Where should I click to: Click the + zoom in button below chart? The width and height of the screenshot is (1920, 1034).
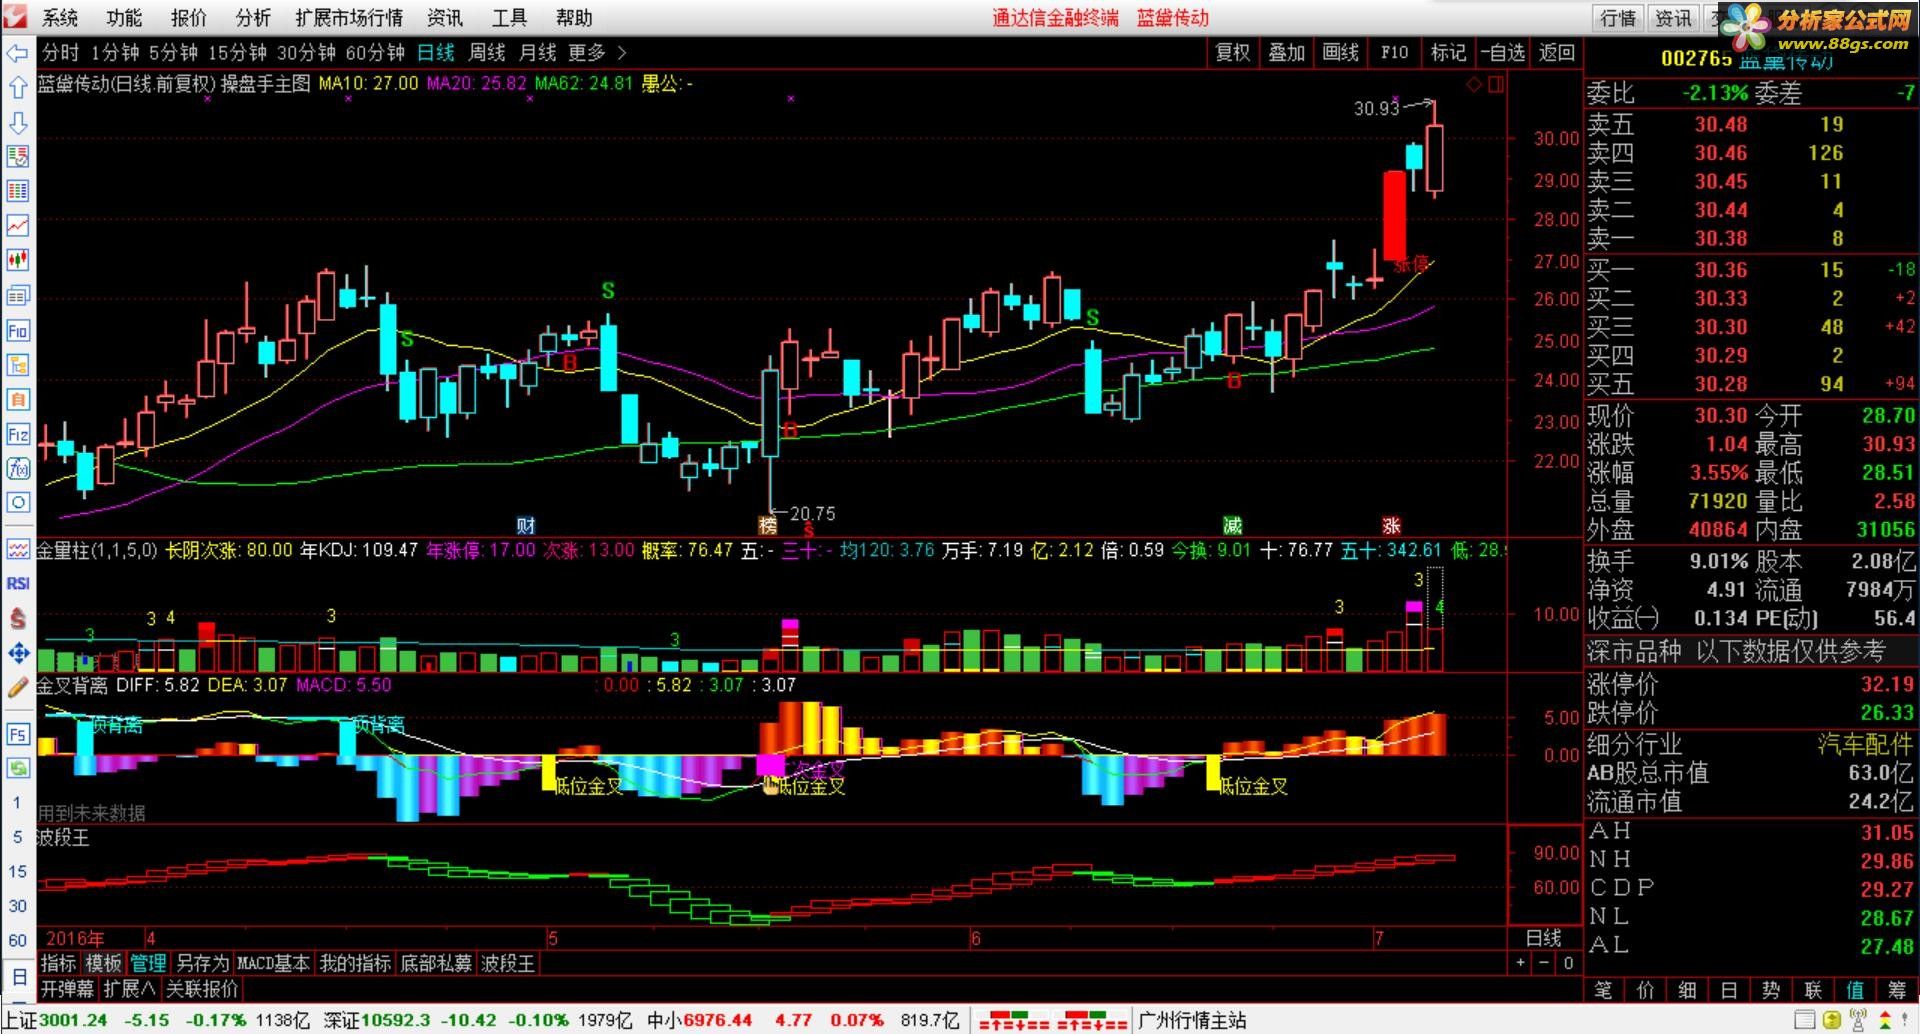[x=1520, y=963]
